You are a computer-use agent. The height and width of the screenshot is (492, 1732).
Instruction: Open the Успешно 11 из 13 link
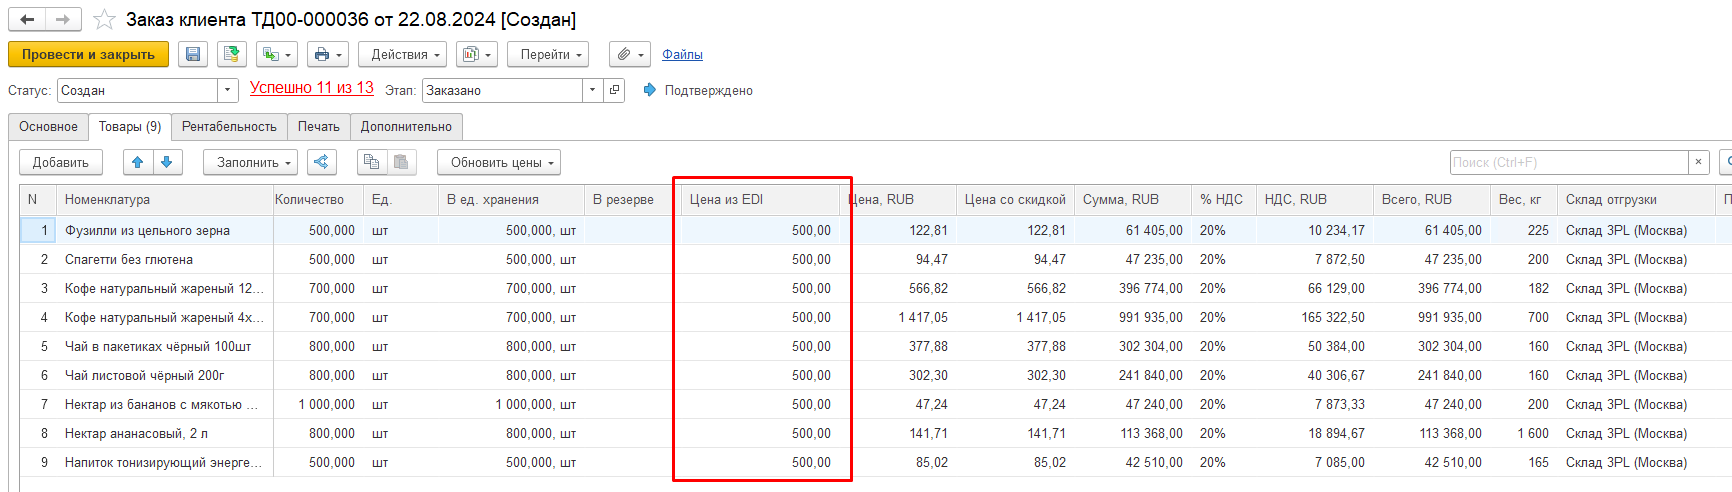[312, 88]
